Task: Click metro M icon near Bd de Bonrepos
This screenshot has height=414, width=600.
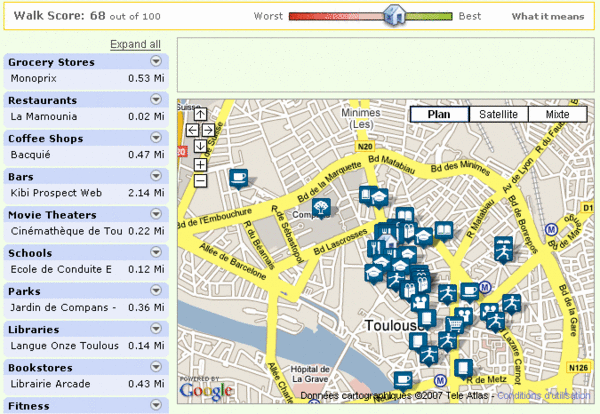Action: (551, 230)
